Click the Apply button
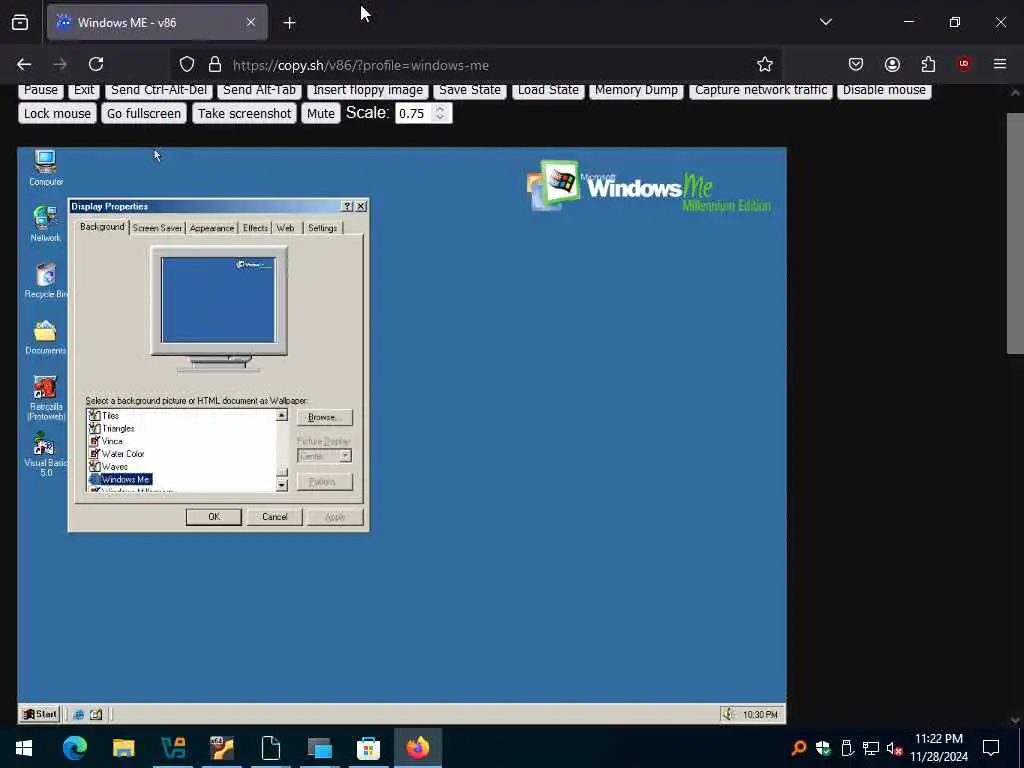 335,517
